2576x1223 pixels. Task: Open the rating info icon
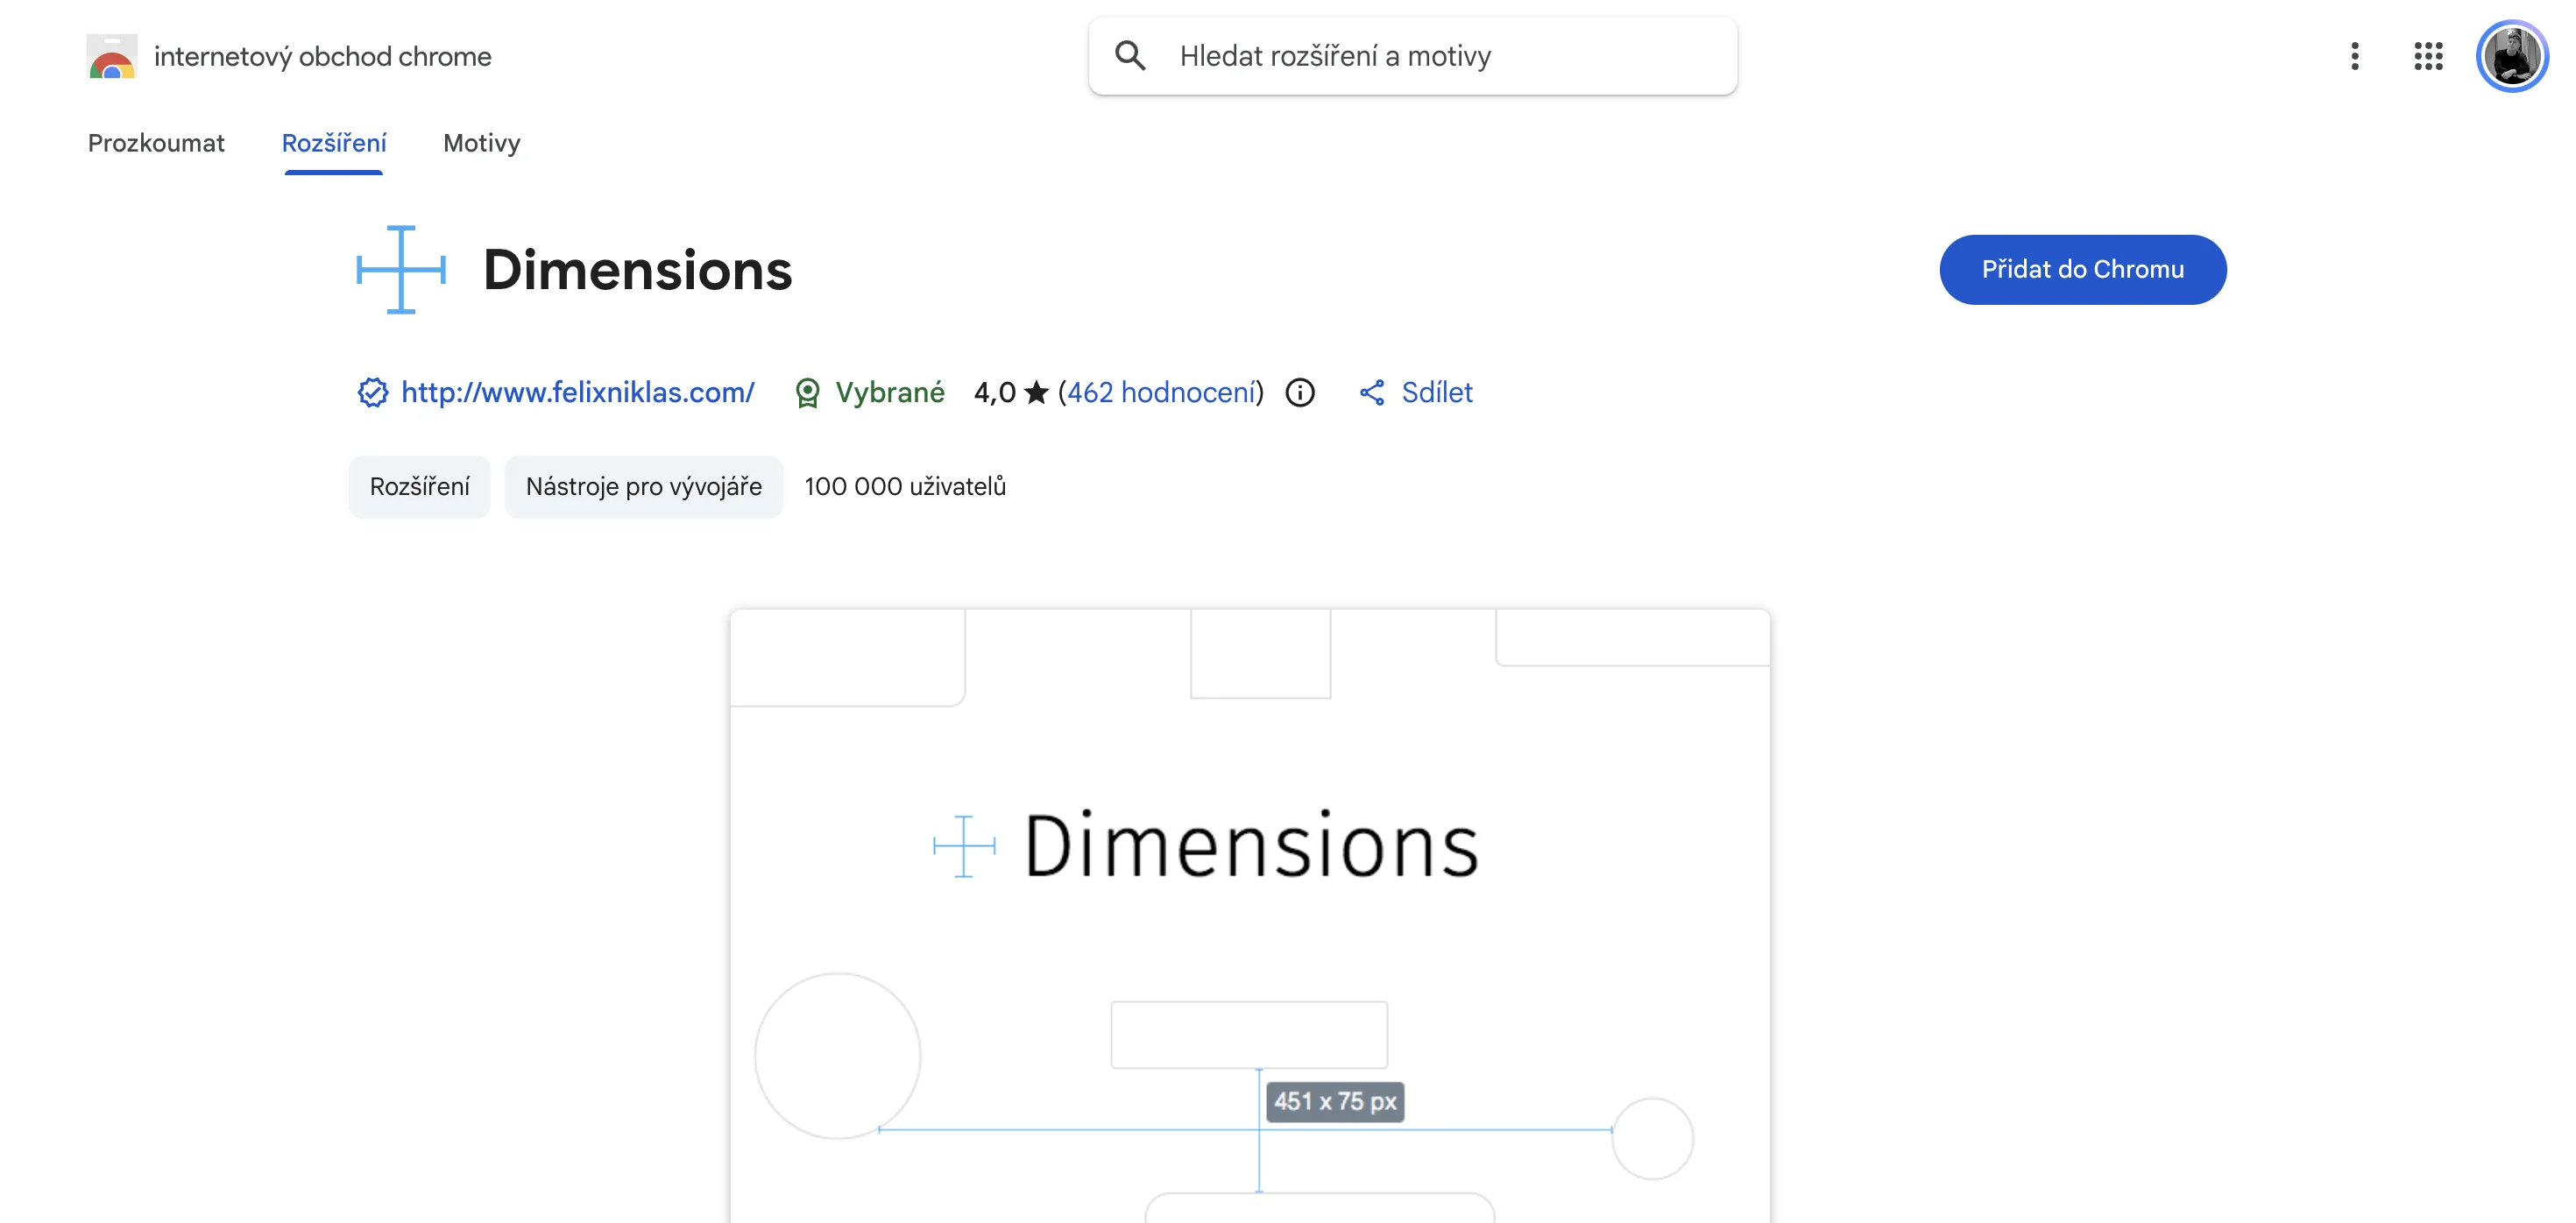1299,393
